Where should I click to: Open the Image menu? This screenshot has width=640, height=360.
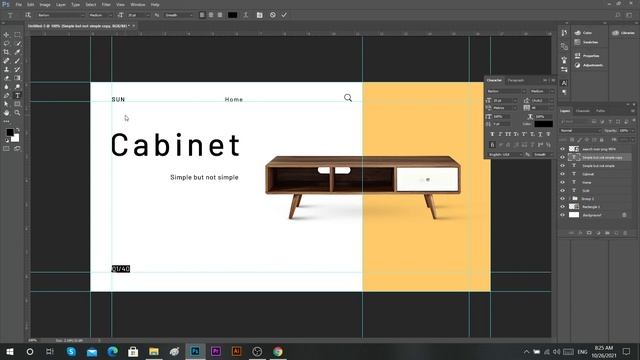tap(45, 4)
